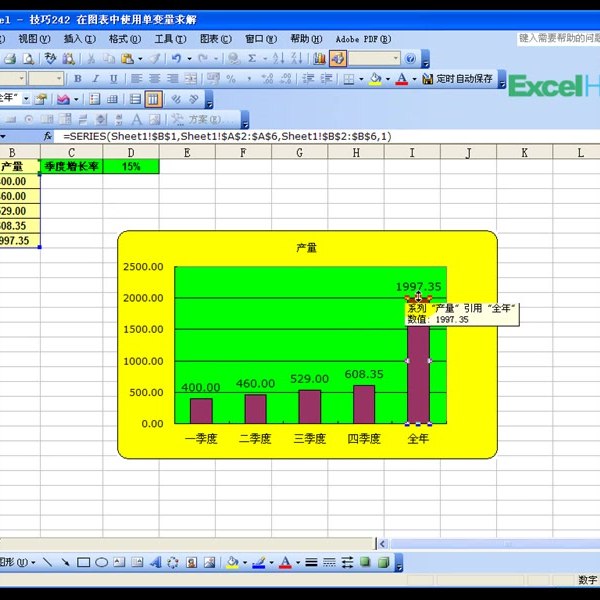Open Print Preview from the toolbar
The height and width of the screenshot is (600, 600).
point(28,59)
